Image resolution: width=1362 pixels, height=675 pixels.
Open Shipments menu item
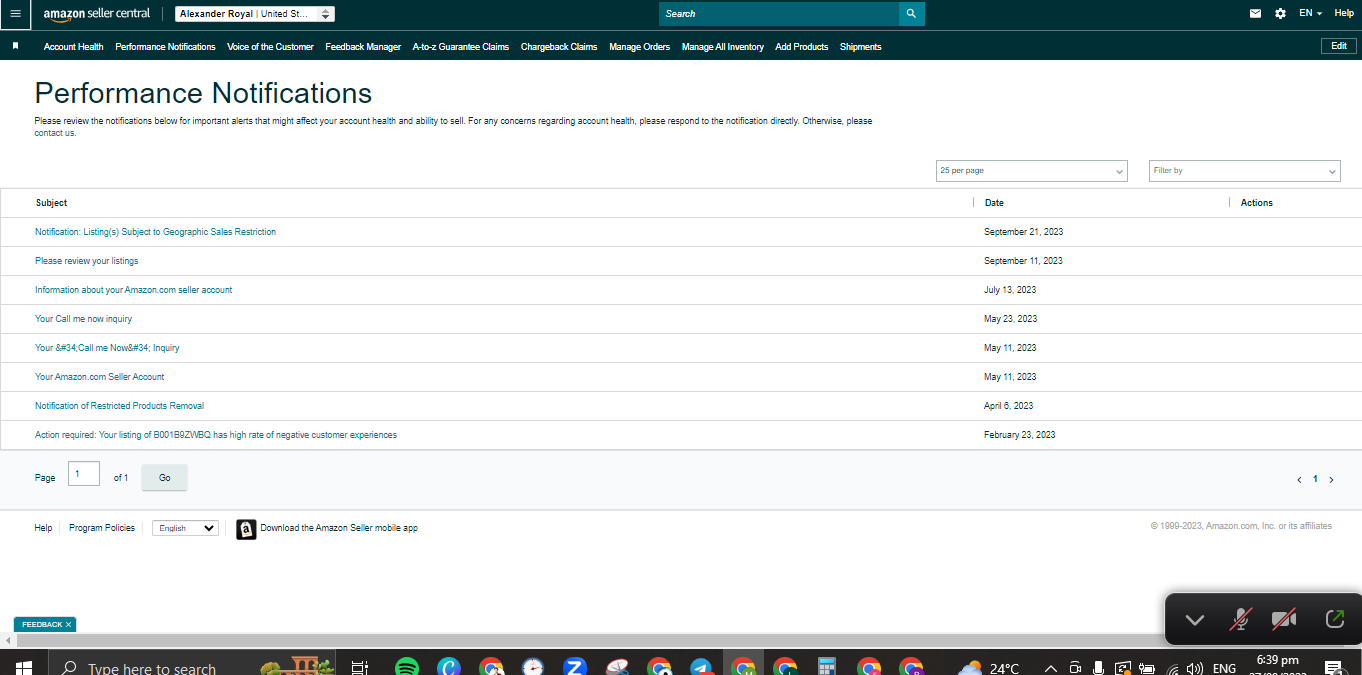tap(861, 47)
